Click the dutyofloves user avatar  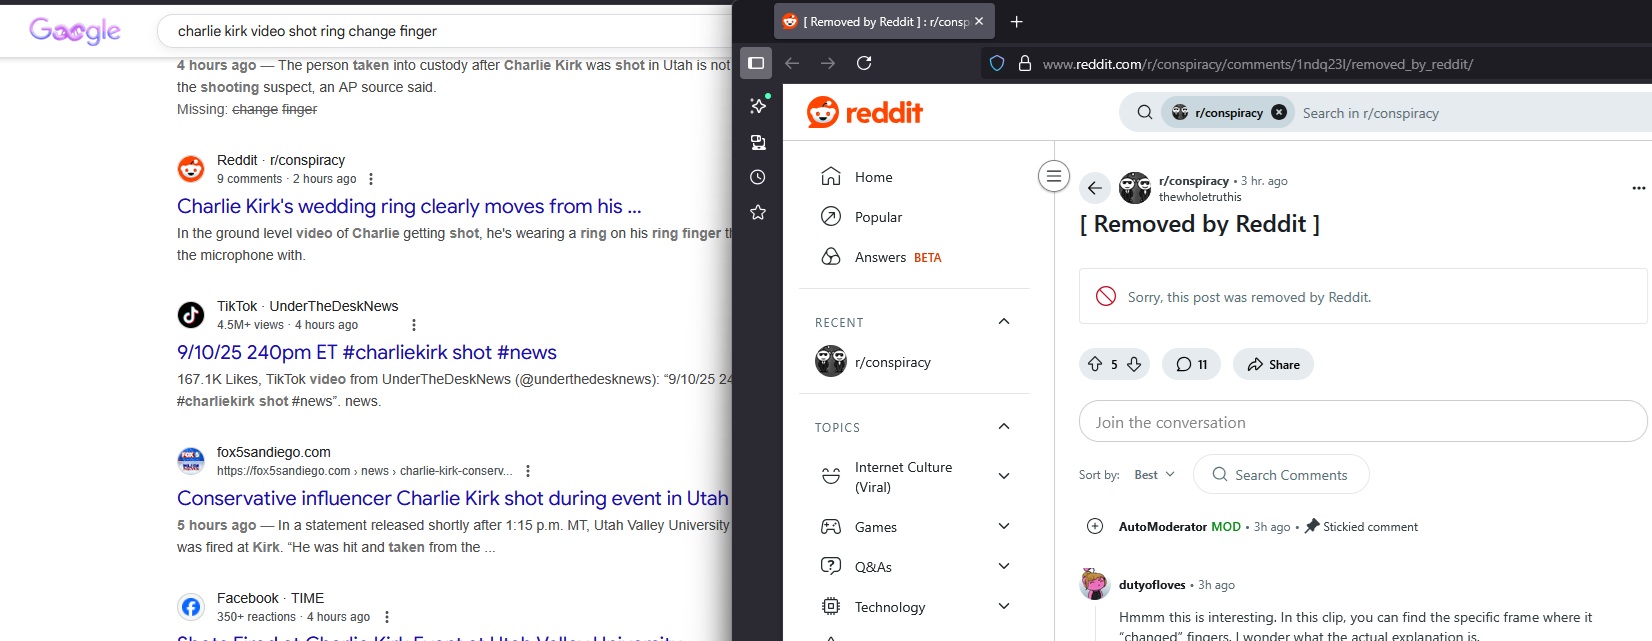pos(1095,584)
